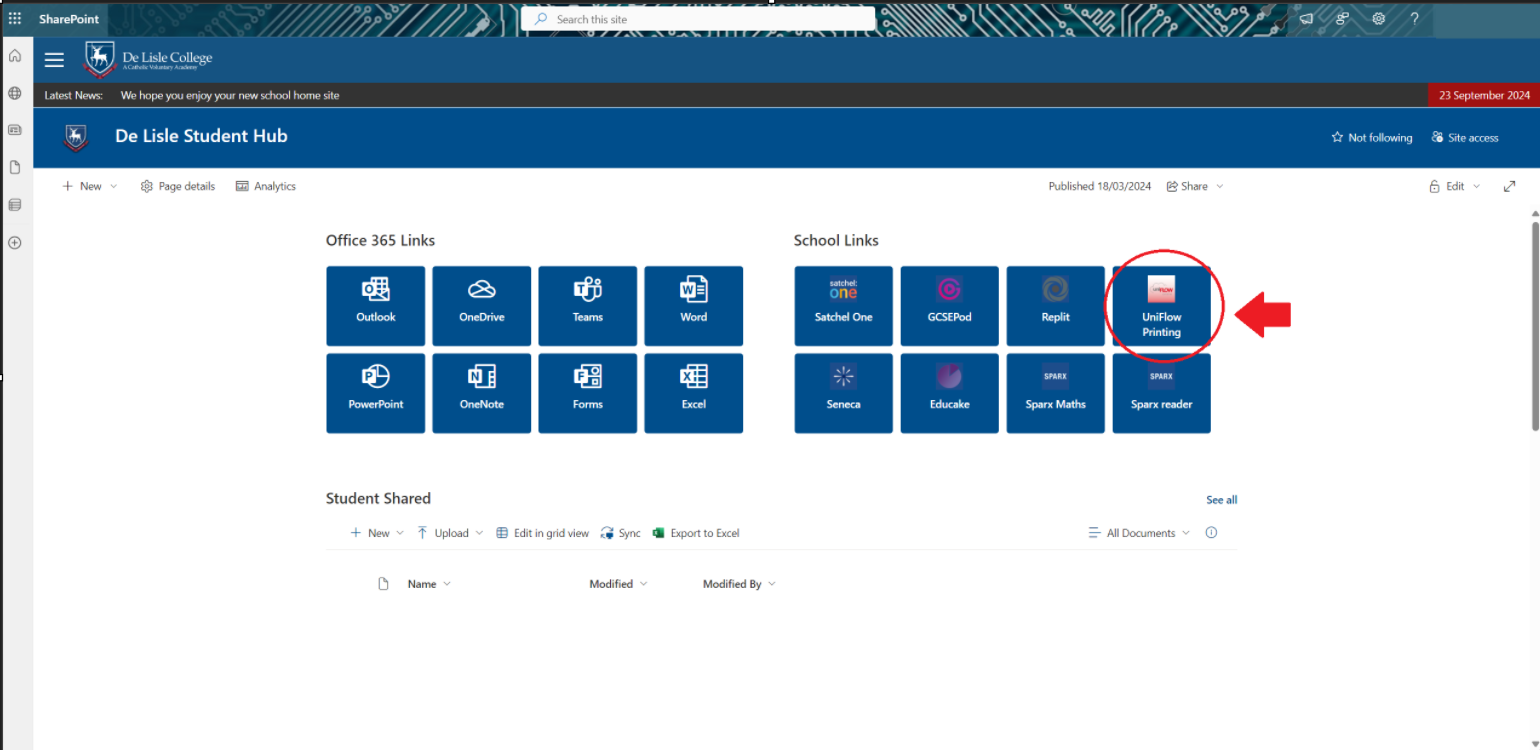Click the De Lisle Student Hub site logo
This screenshot has width=1540, height=750.
tap(75, 137)
